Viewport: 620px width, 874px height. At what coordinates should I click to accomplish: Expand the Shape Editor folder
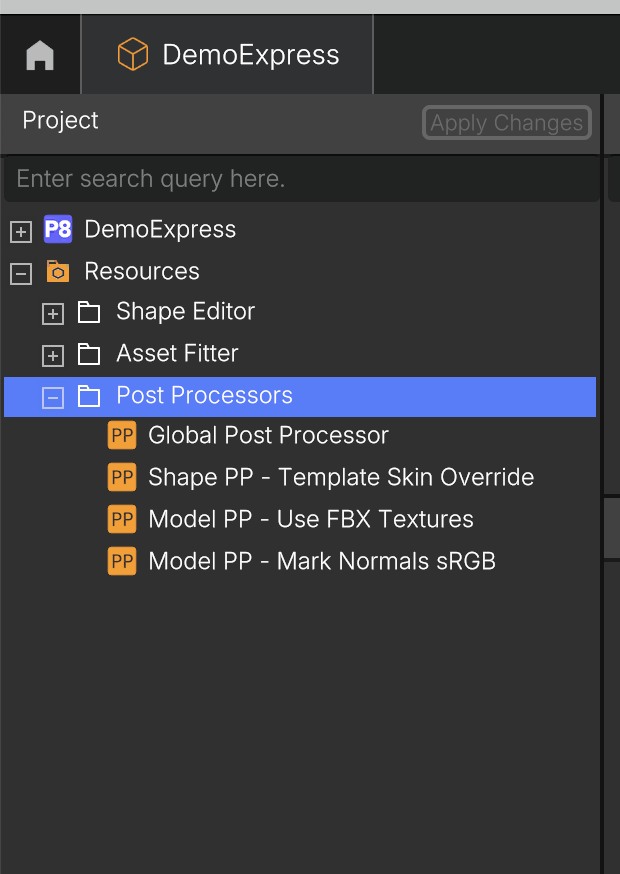pyautogui.click(x=53, y=314)
